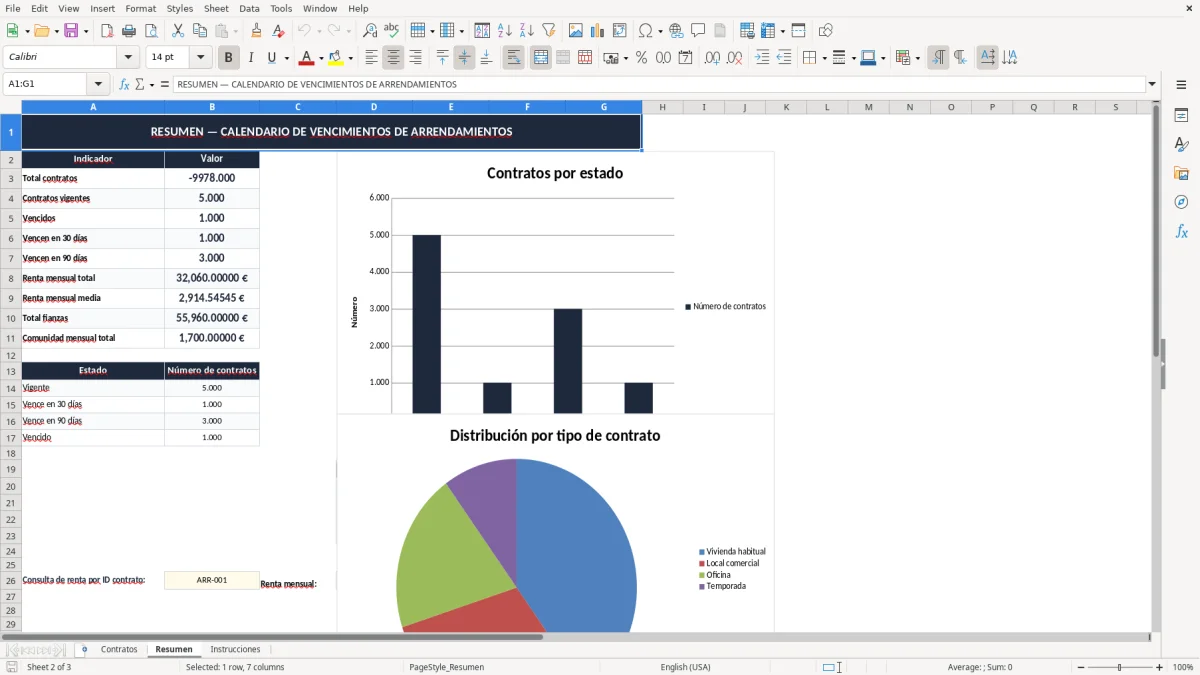The image size is (1200, 675).
Task: Click the Copy icon
Action: point(200,31)
